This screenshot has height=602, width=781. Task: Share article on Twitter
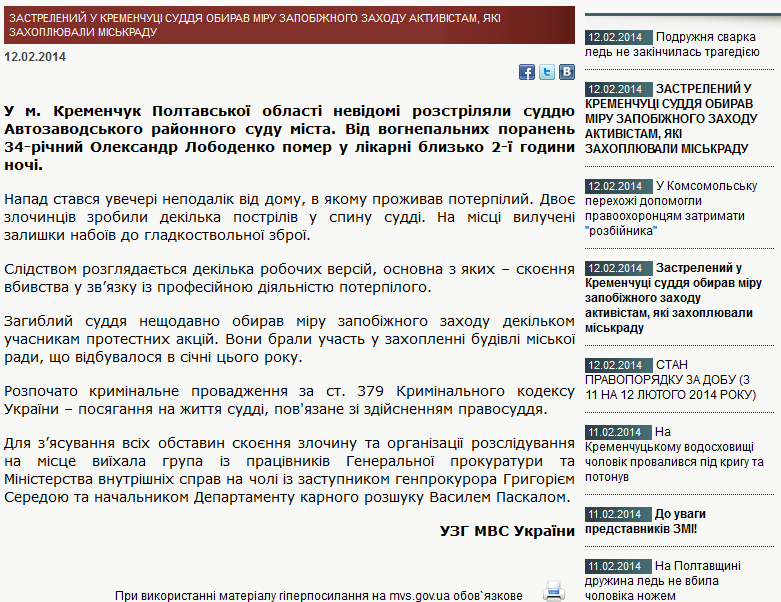(547, 72)
